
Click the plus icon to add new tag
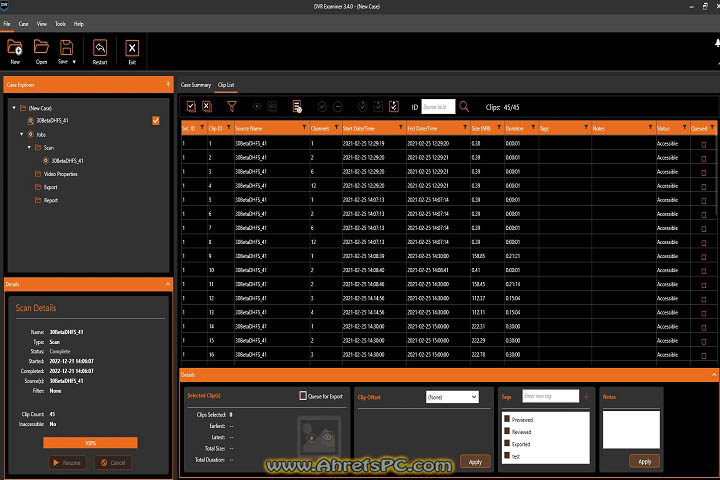(586, 396)
